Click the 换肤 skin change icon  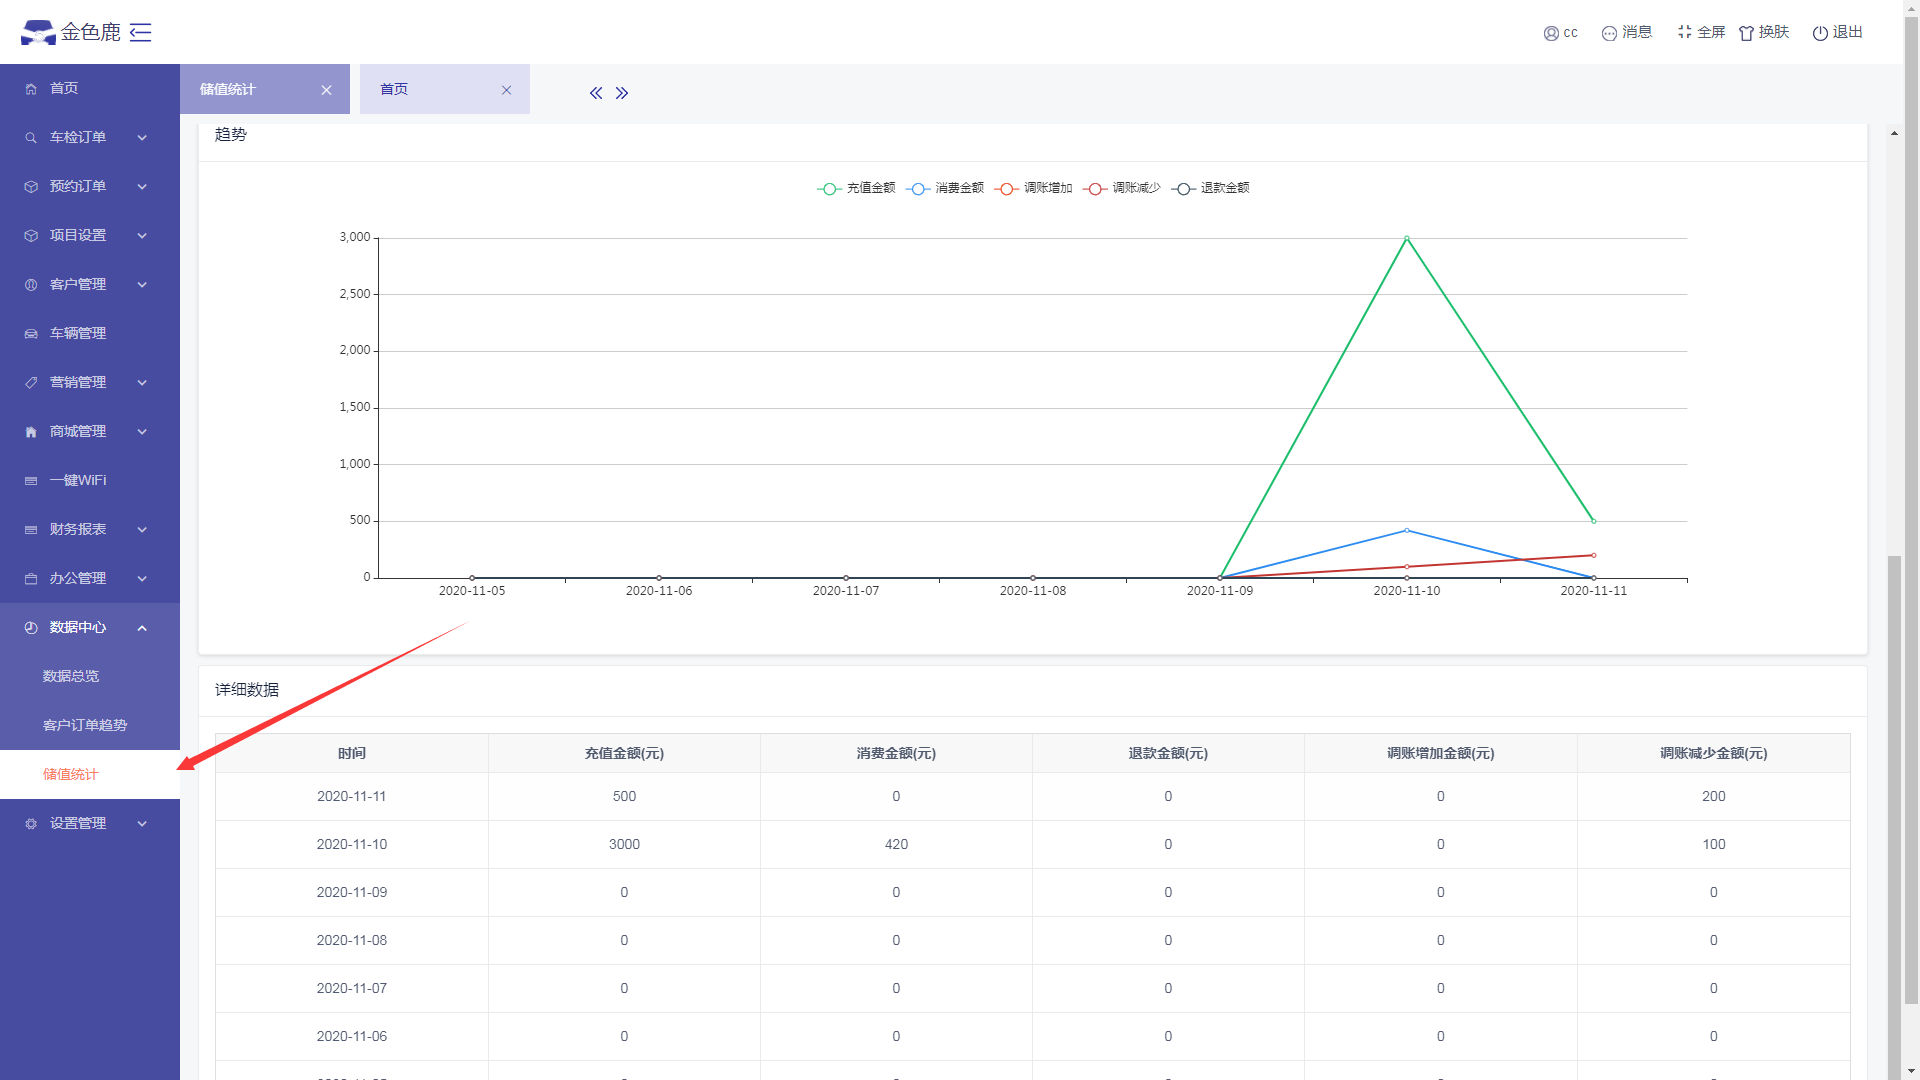coord(1746,33)
